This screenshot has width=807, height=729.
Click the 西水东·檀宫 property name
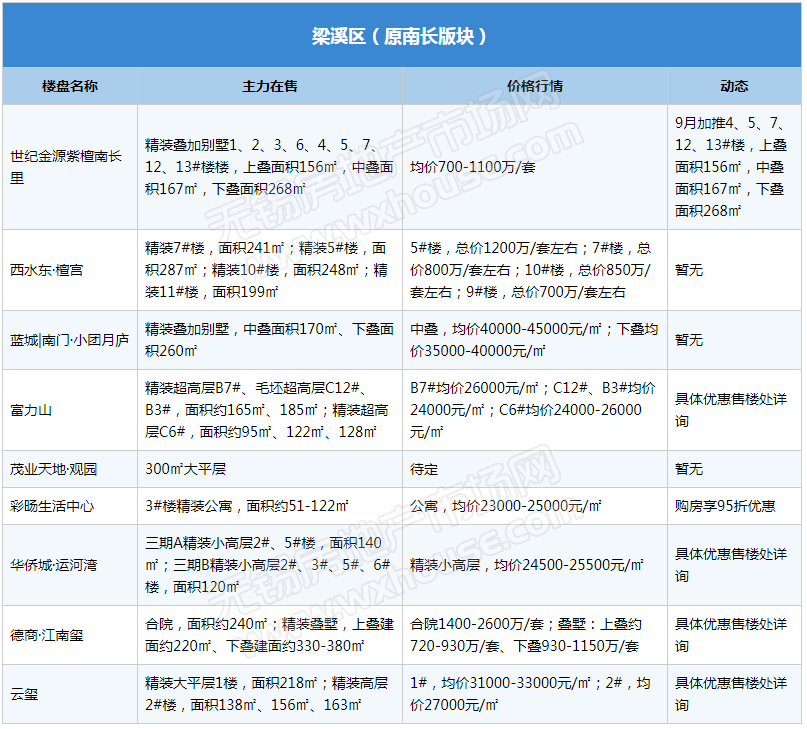tap(47, 270)
